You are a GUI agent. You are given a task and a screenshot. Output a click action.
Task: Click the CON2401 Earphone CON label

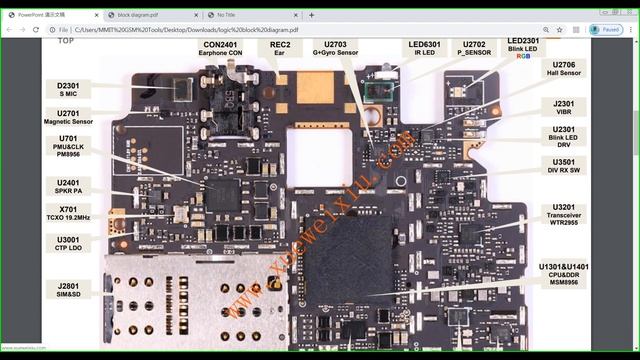tap(220, 48)
